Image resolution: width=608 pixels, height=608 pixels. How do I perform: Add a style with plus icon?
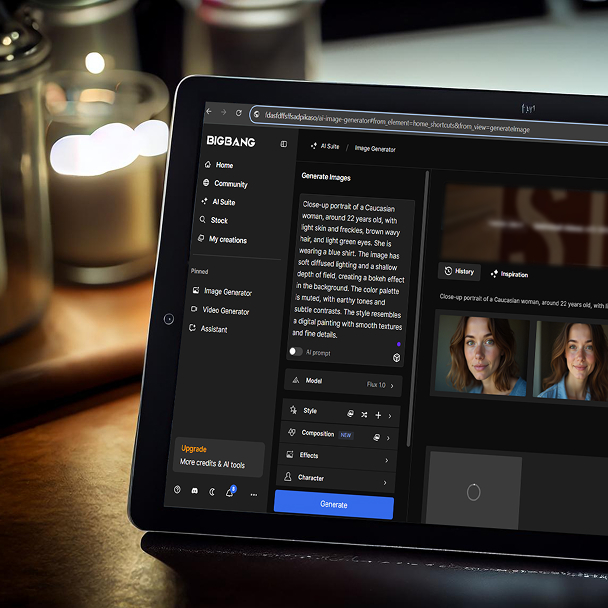(378, 415)
